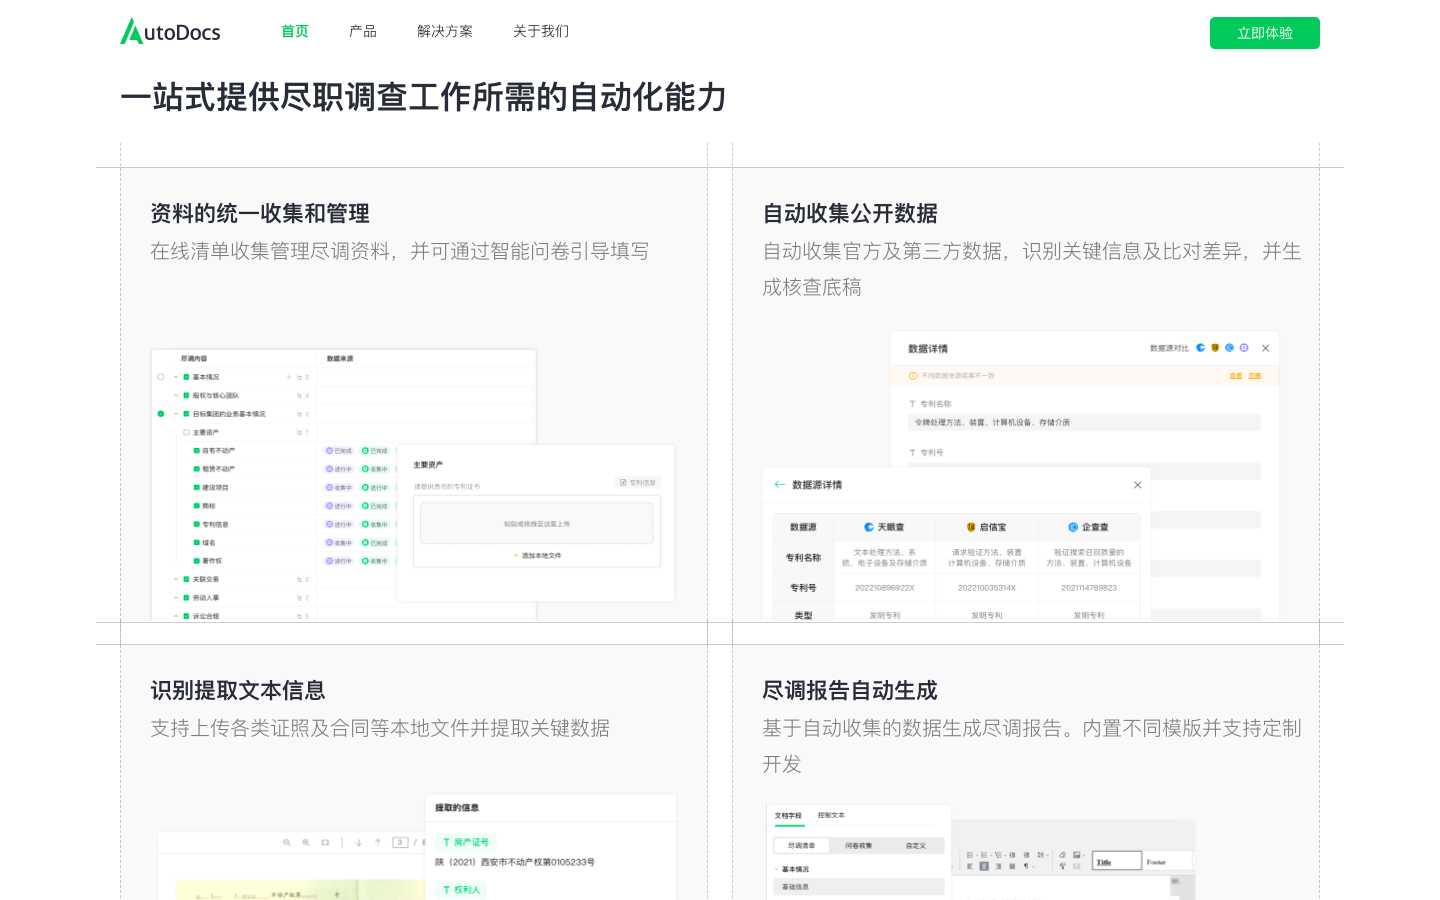Toggle the 主要资产 checkbox
This screenshot has width=1440, height=900.
point(186,433)
